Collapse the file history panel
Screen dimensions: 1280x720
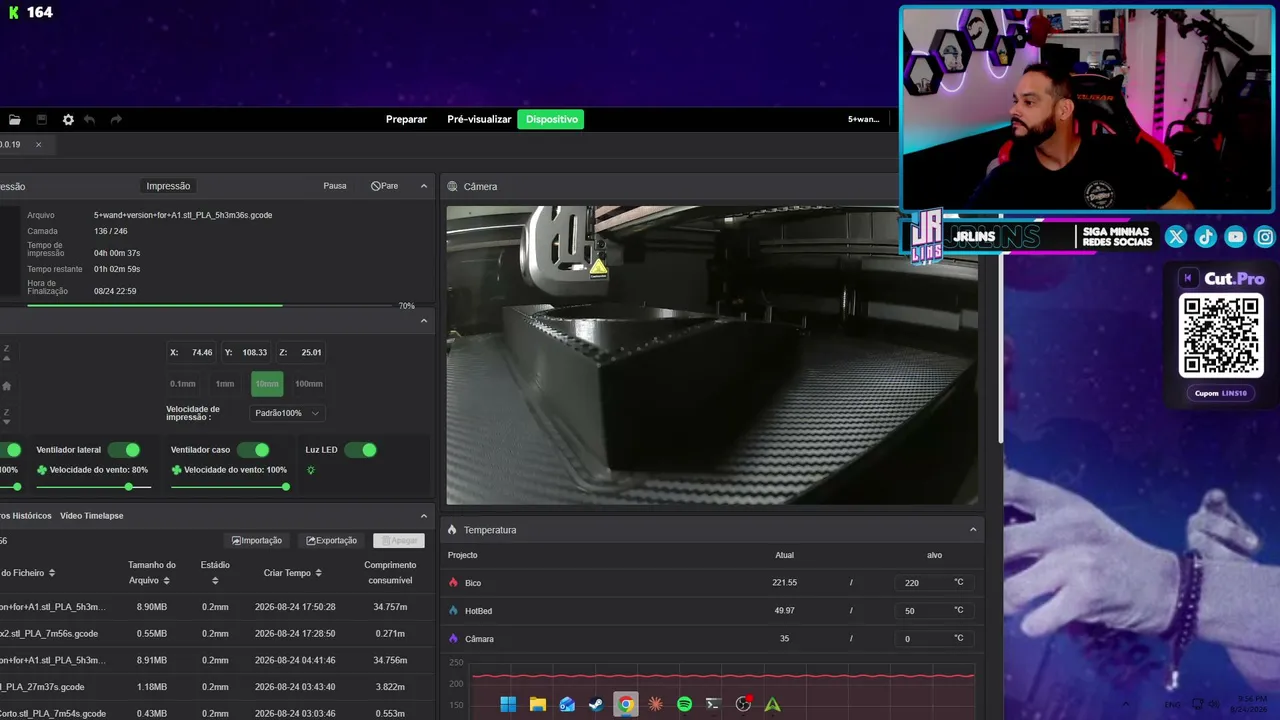coord(424,516)
